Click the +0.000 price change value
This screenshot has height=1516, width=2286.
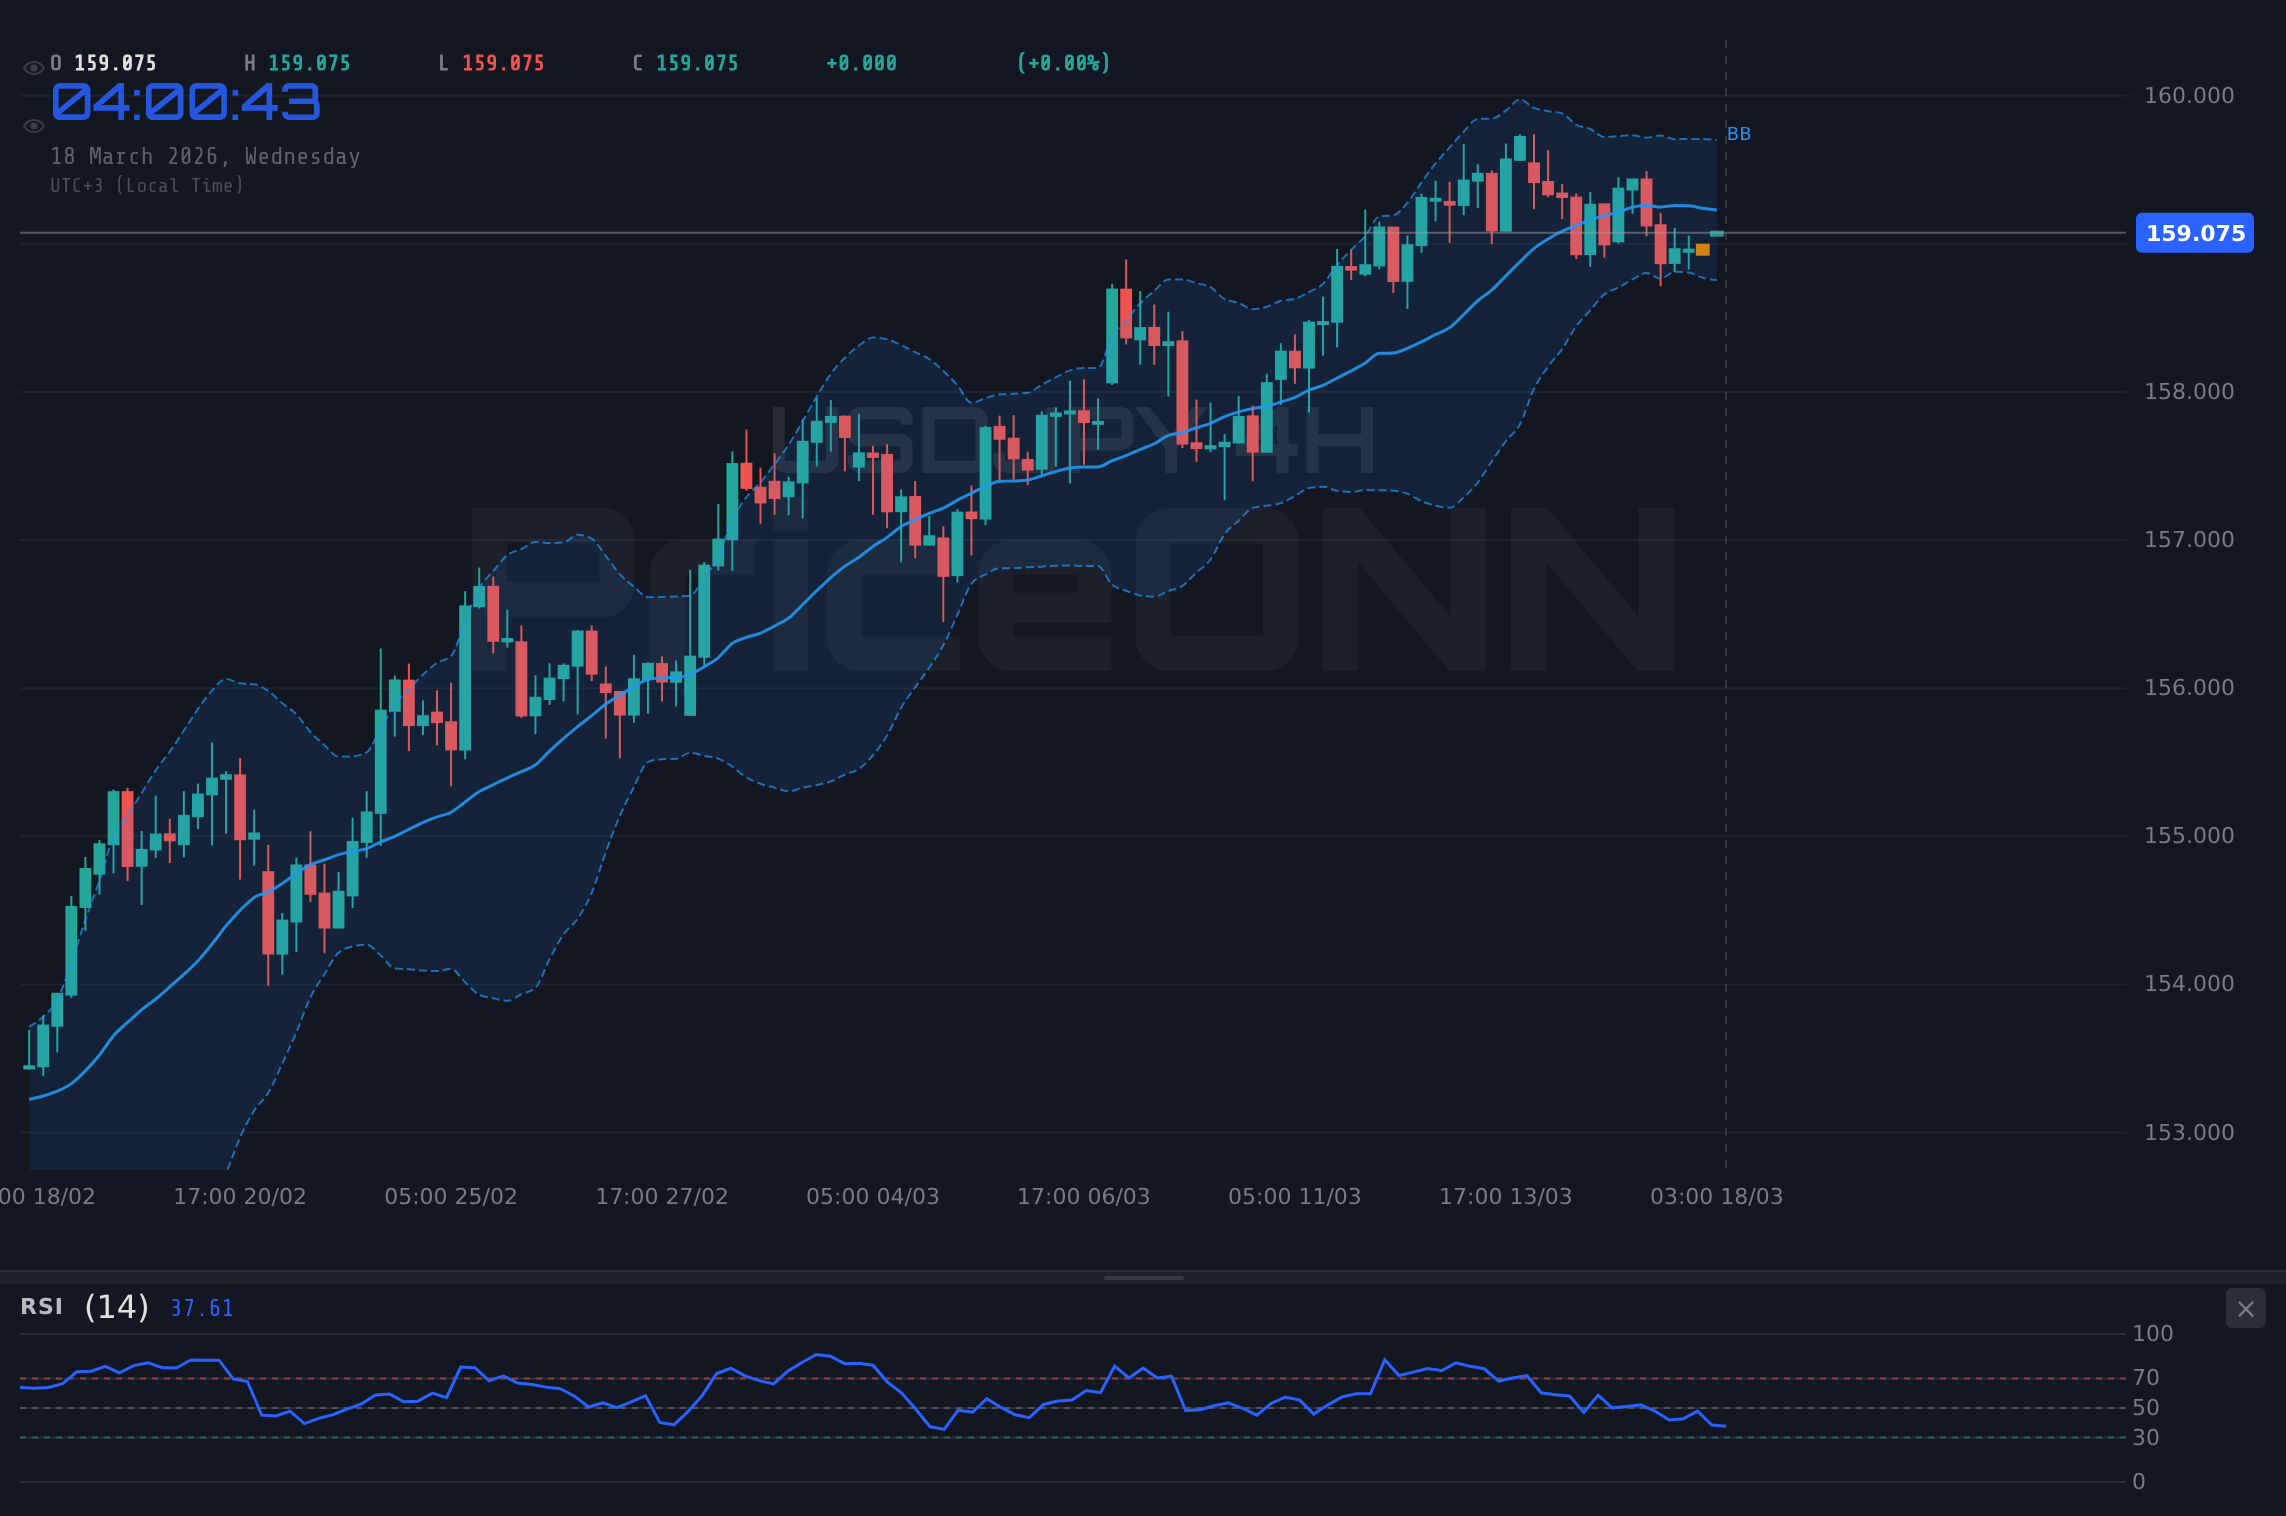861,64
